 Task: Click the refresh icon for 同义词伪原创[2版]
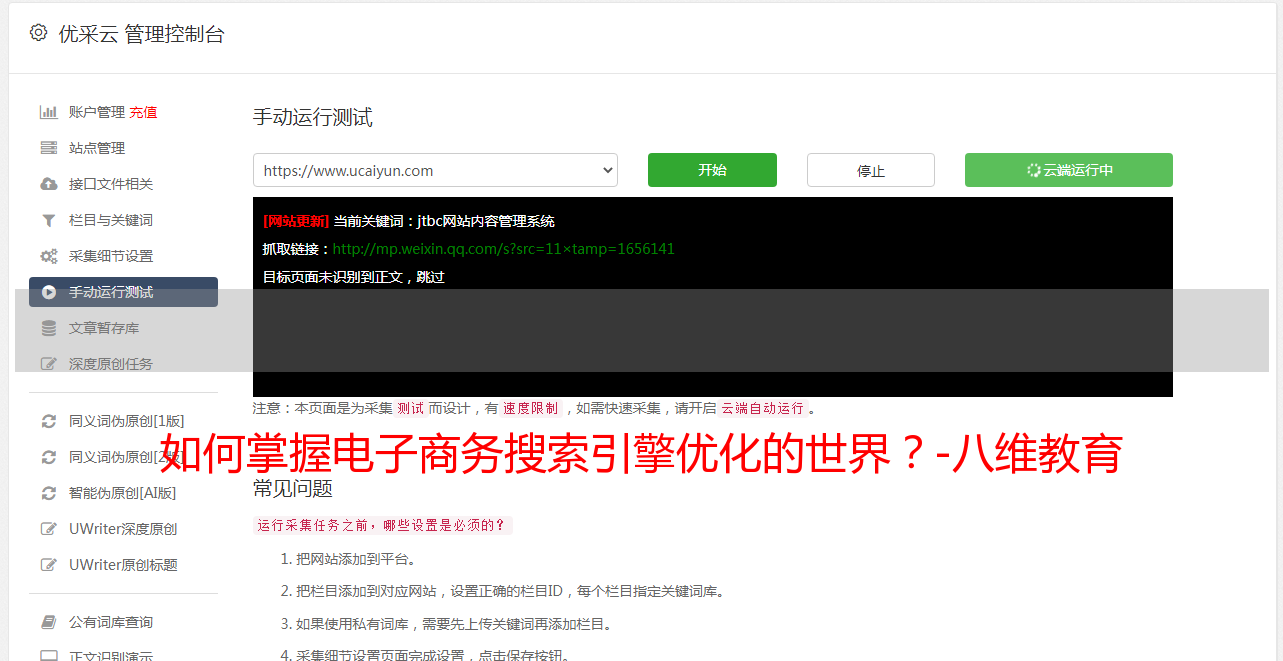point(48,457)
